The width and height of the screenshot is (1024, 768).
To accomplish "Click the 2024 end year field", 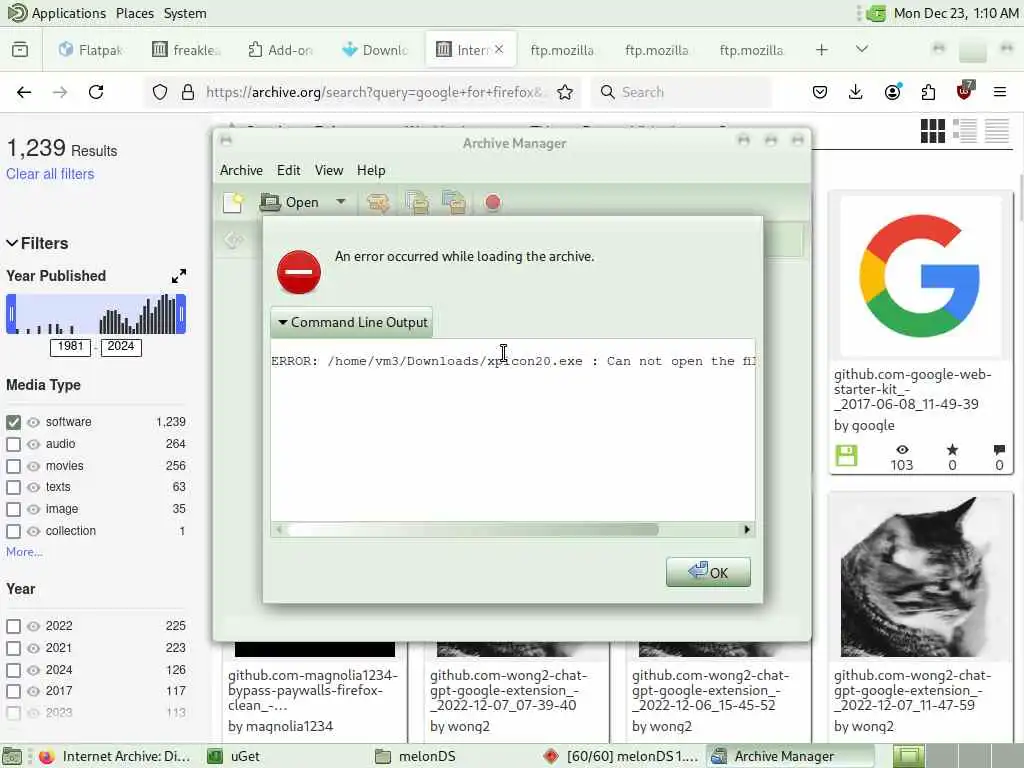I will (121, 347).
